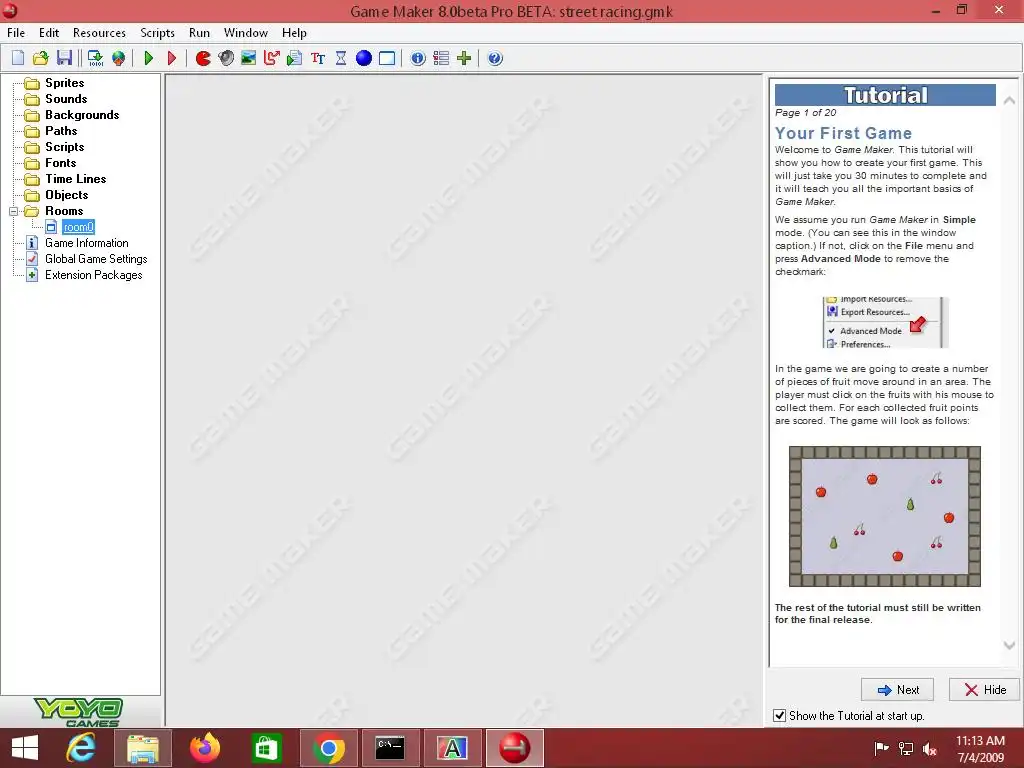Screen dimensions: 1024x768
Task: Open the Resources menu
Action: pyautogui.click(x=99, y=33)
